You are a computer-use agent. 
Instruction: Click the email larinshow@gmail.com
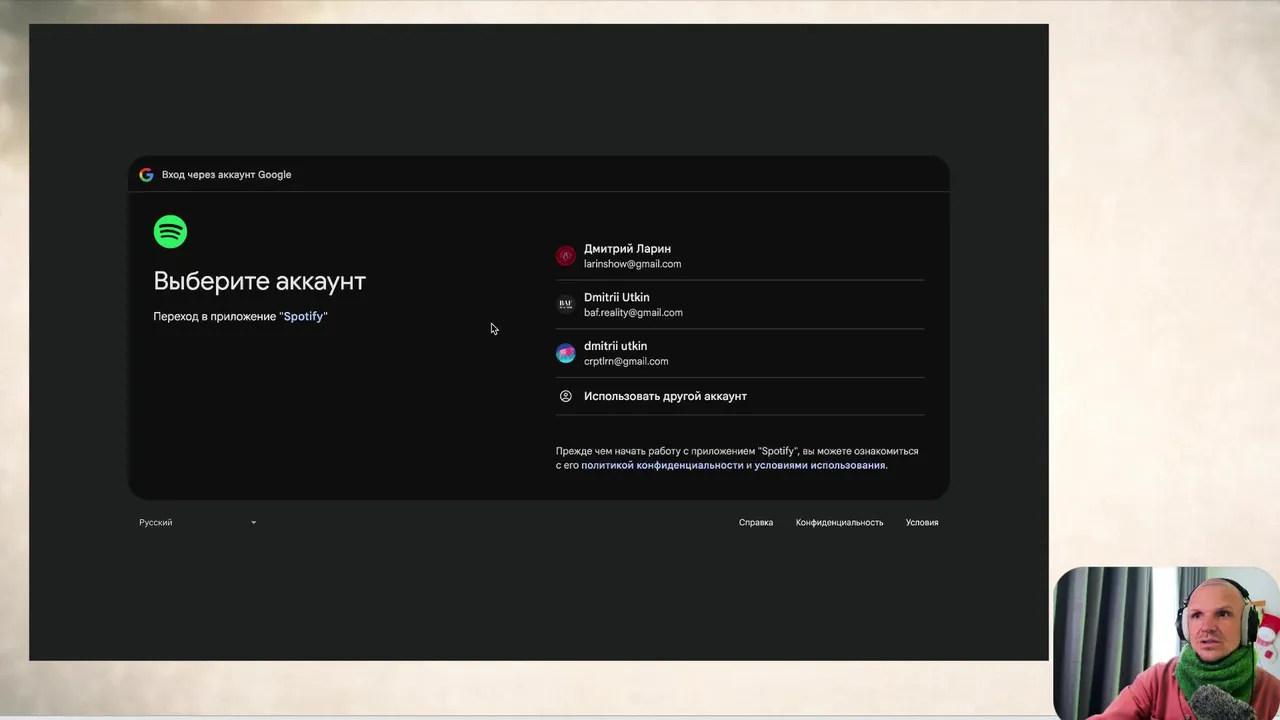click(x=632, y=264)
